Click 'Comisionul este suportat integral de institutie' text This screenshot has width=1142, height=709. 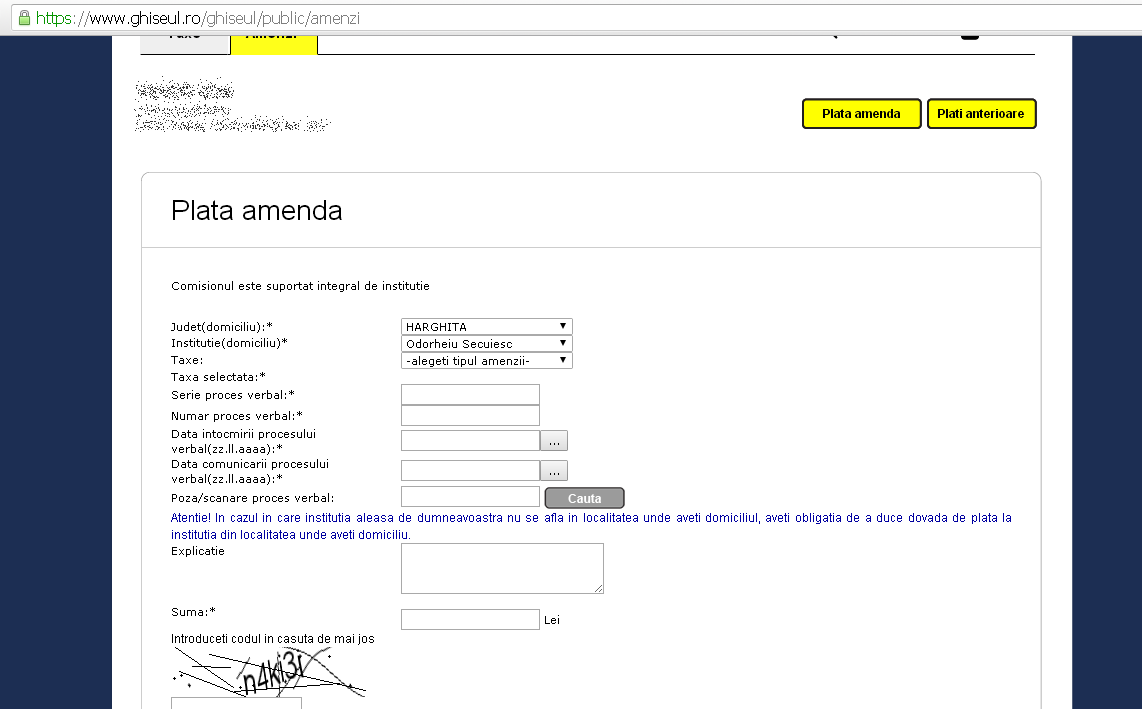coord(300,286)
